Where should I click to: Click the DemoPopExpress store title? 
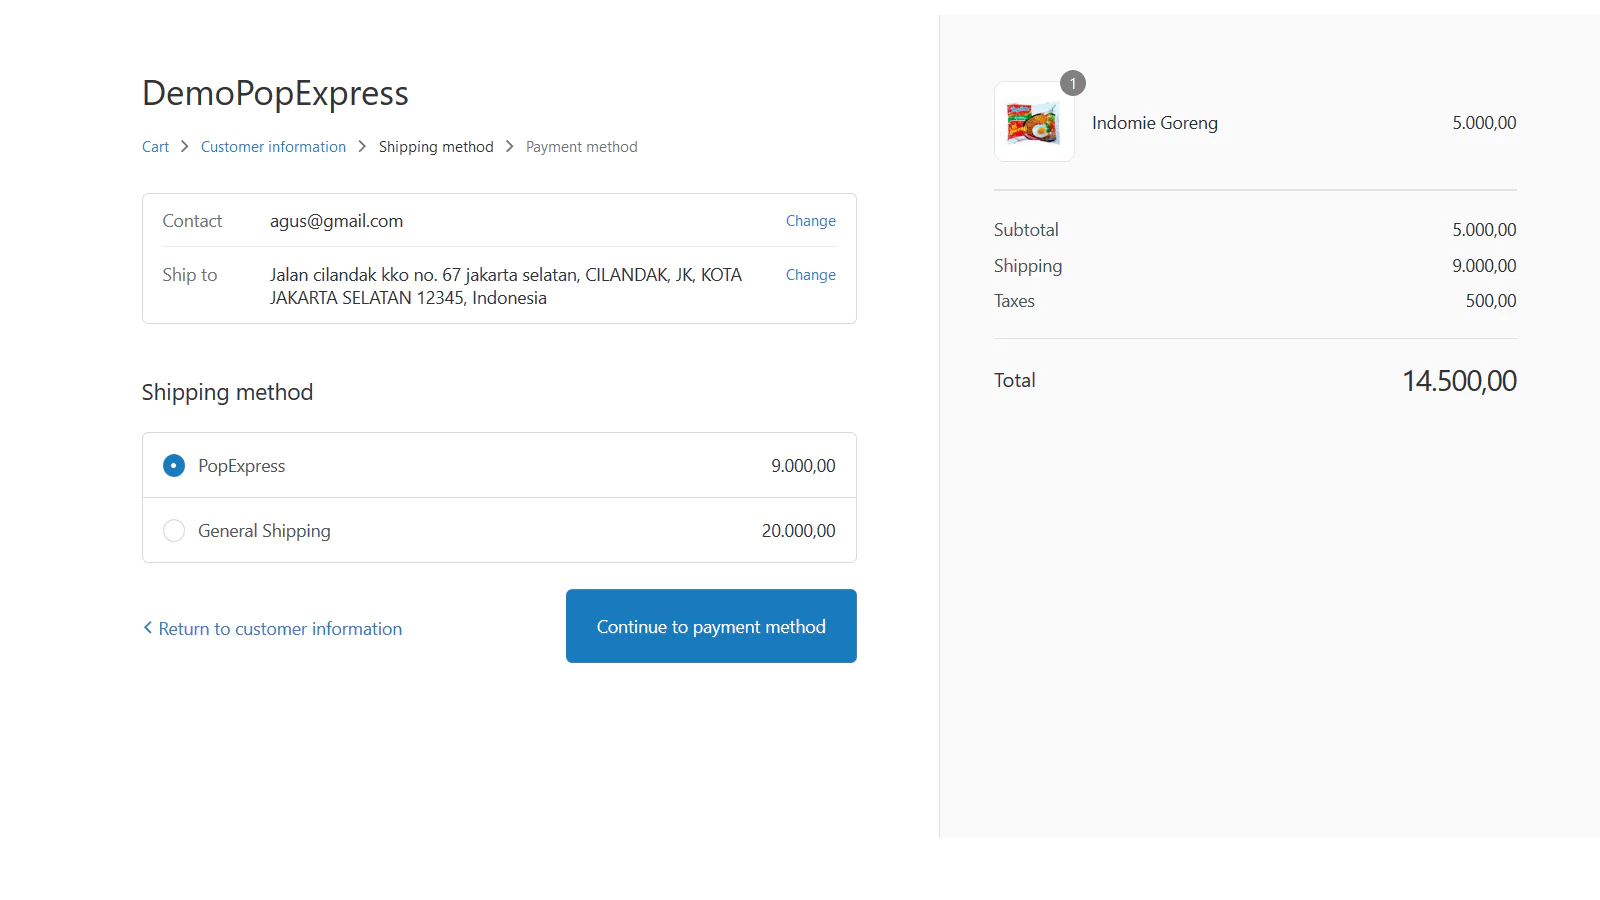click(275, 93)
